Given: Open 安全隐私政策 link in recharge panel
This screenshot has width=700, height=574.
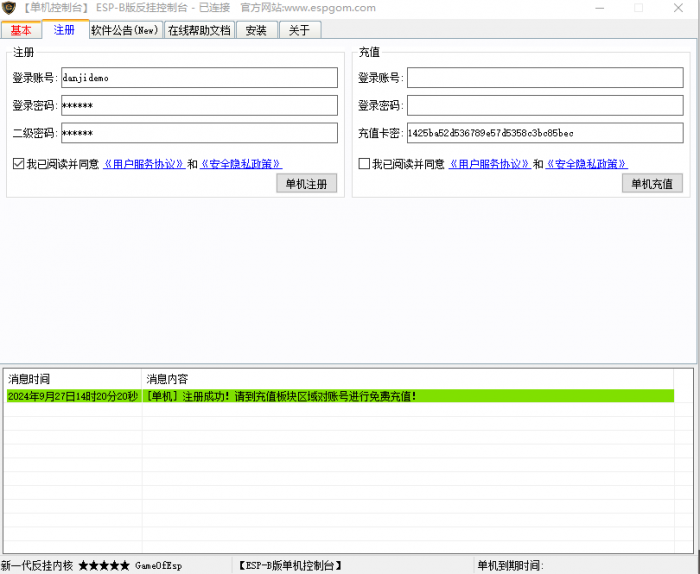Looking at the screenshot, I should [586, 164].
